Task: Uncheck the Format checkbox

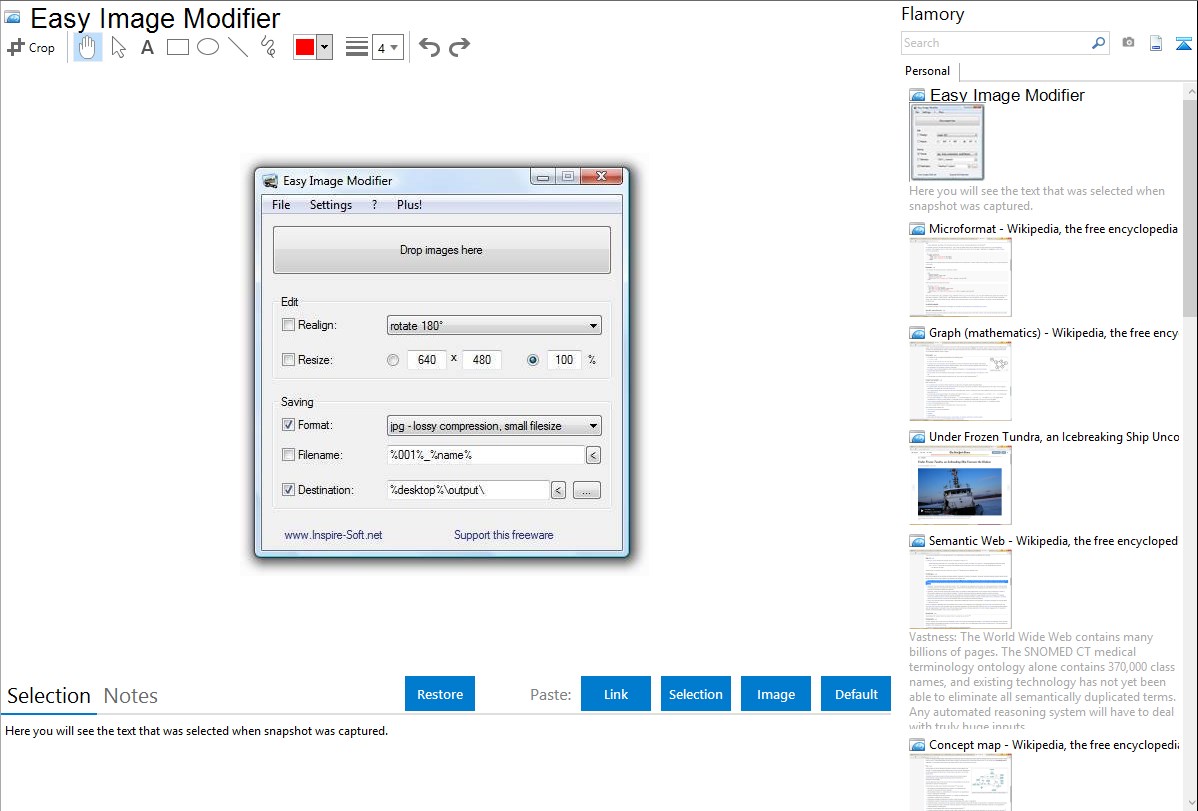Action: (x=288, y=425)
